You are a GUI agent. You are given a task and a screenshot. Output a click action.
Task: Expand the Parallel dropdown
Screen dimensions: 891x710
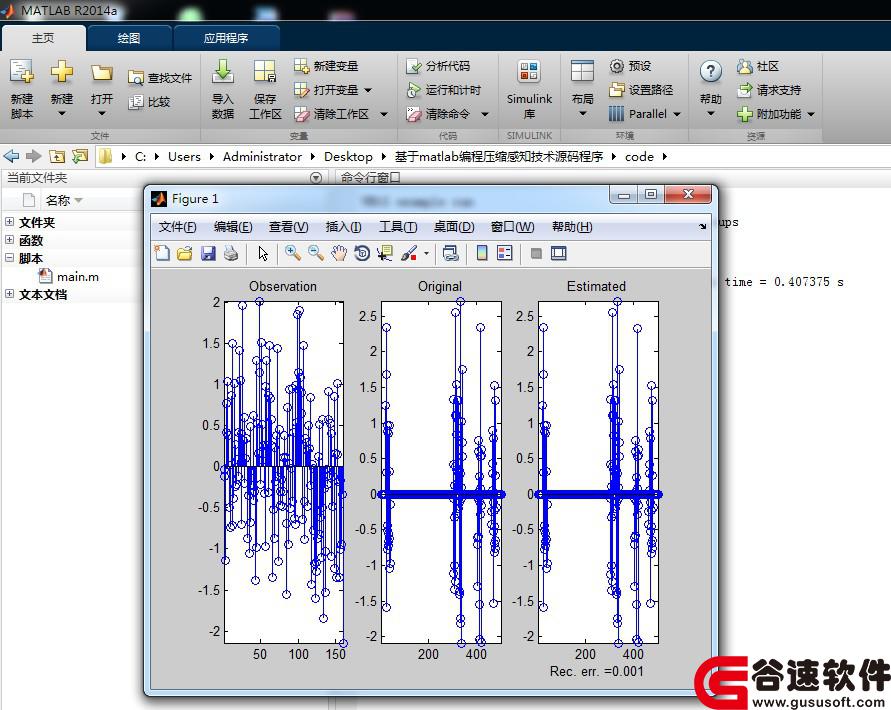pos(677,114)
